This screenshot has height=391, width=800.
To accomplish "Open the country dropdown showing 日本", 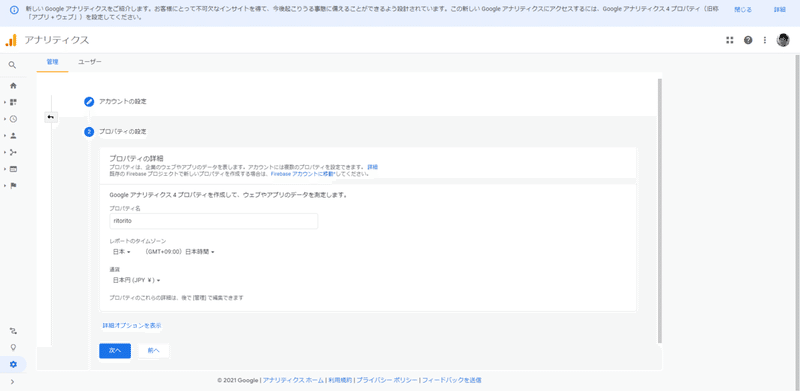I will click(x=122, y=252).
